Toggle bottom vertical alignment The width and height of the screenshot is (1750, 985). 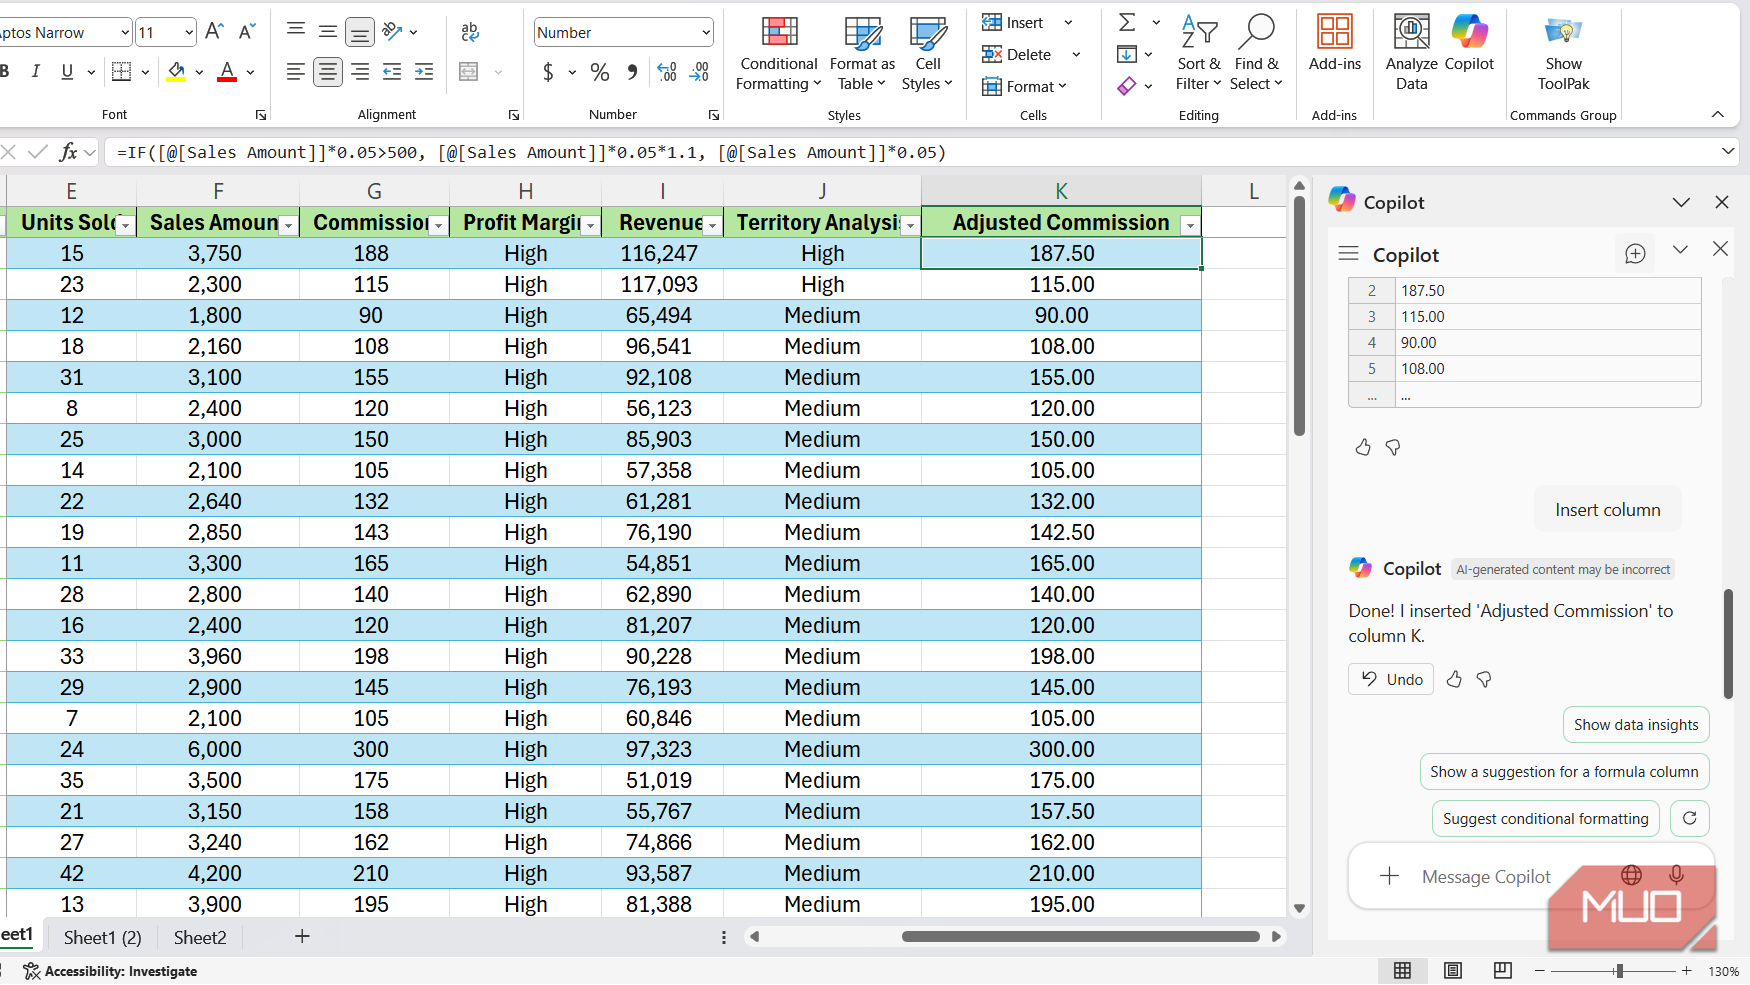click(360, 32)
